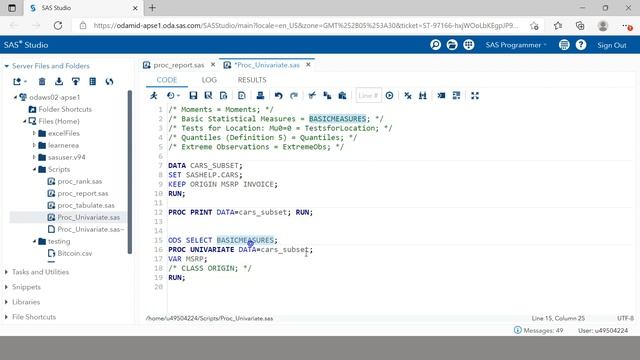This screenshot has width=640, height=360.
Task: Close the proc_report.sas tab
Action: [x=213, y=65]
